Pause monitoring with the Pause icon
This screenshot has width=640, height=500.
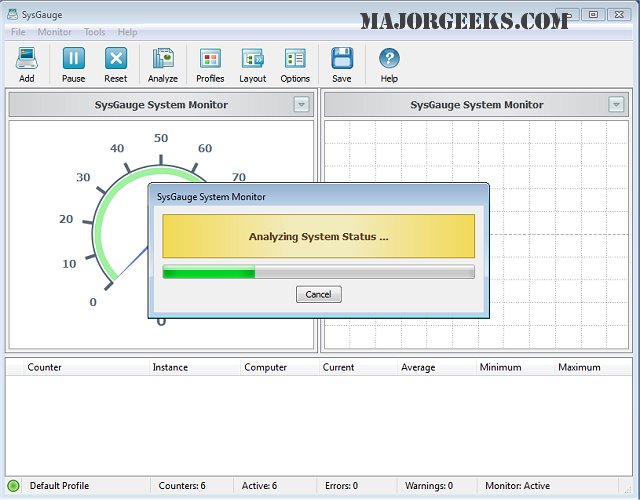(73, 58)
